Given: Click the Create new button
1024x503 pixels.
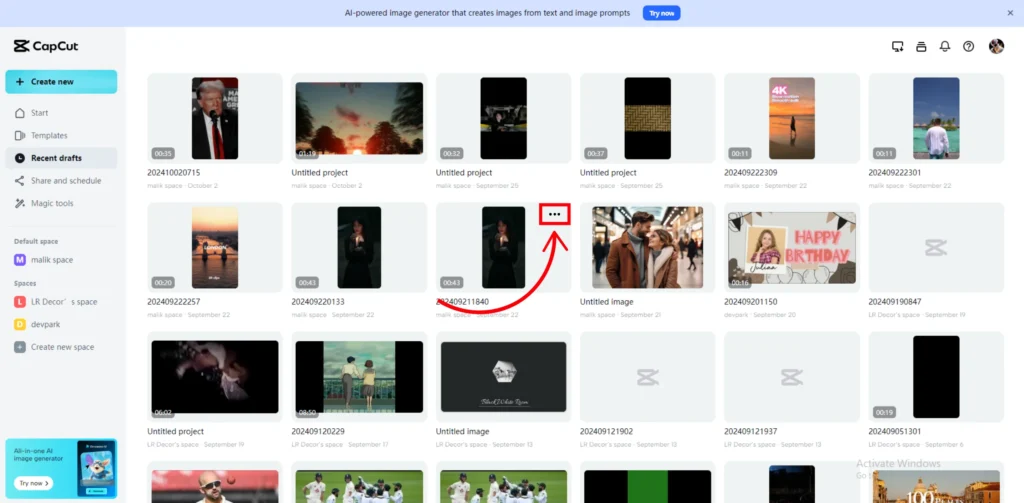Looking at the screenshot, I should 61,82.
